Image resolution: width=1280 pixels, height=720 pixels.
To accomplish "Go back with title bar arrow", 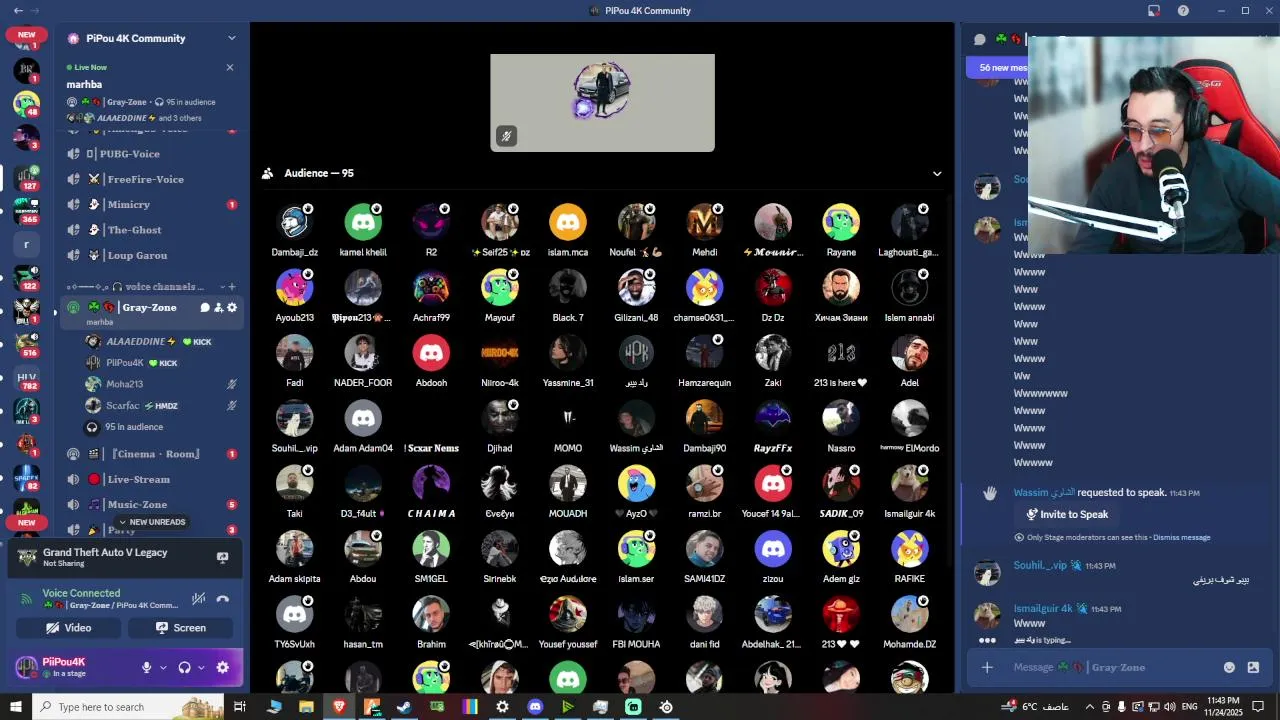I will 18,10.
